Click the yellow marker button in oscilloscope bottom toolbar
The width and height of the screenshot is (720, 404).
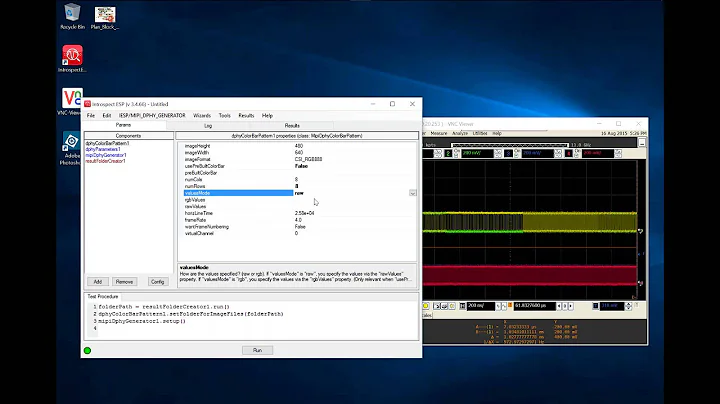[426, 306]
